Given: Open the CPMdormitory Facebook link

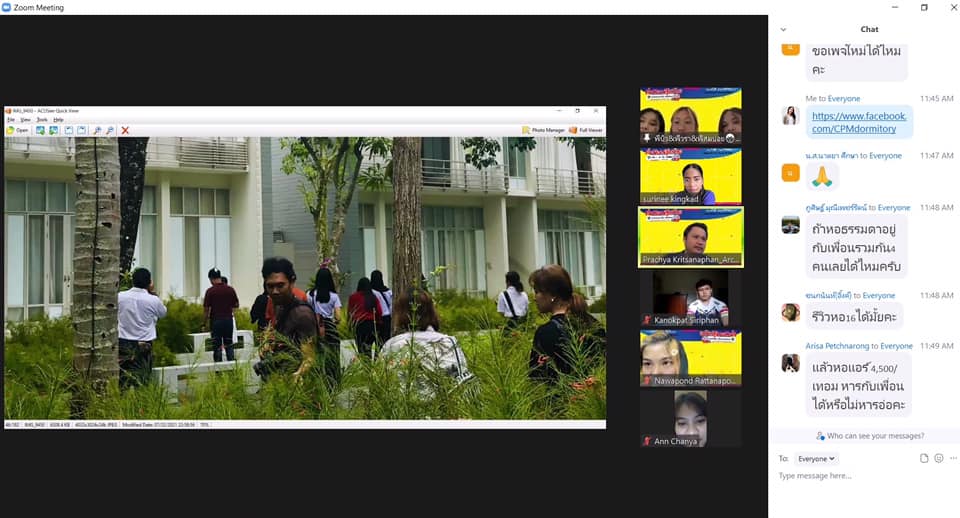Looking at the screenshot, I should pos(859,122).
